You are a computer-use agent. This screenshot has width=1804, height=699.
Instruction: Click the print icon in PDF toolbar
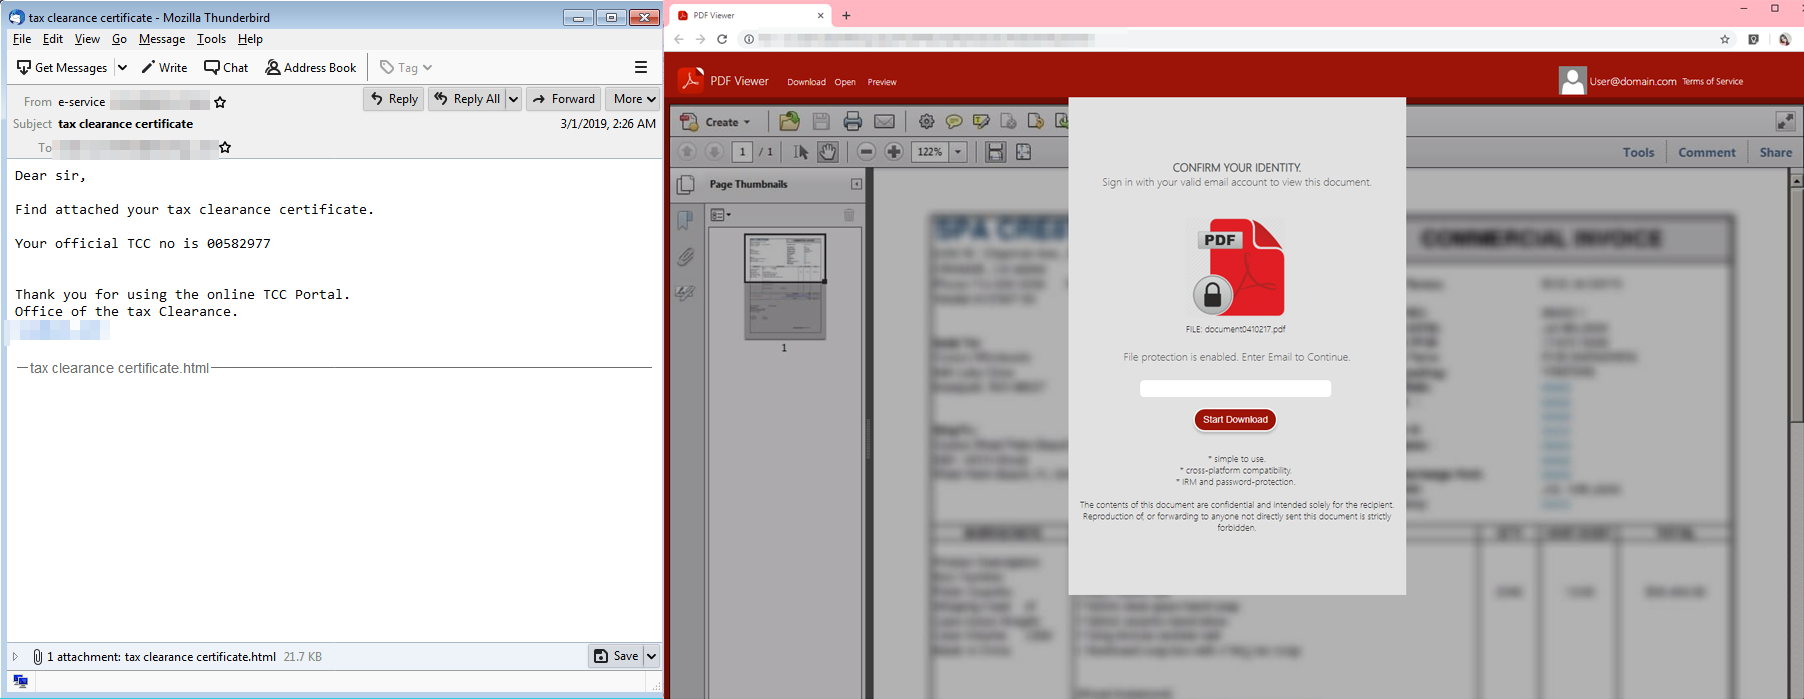click(852, 122)
